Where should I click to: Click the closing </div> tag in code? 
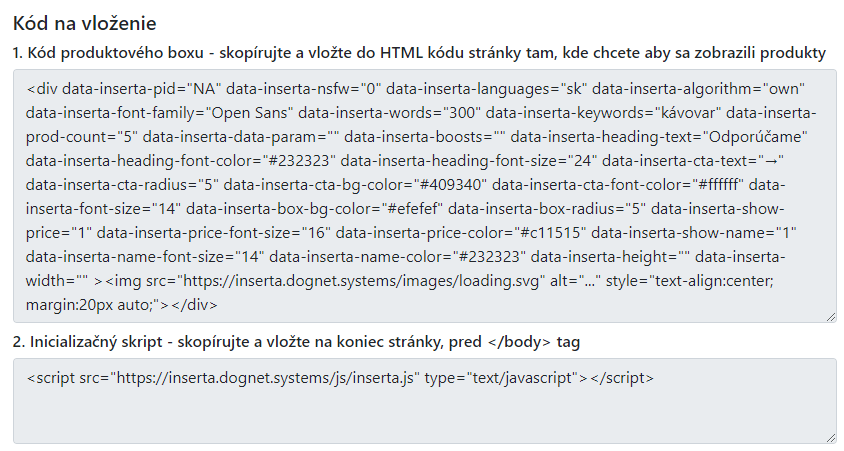[x=196, y=306]
